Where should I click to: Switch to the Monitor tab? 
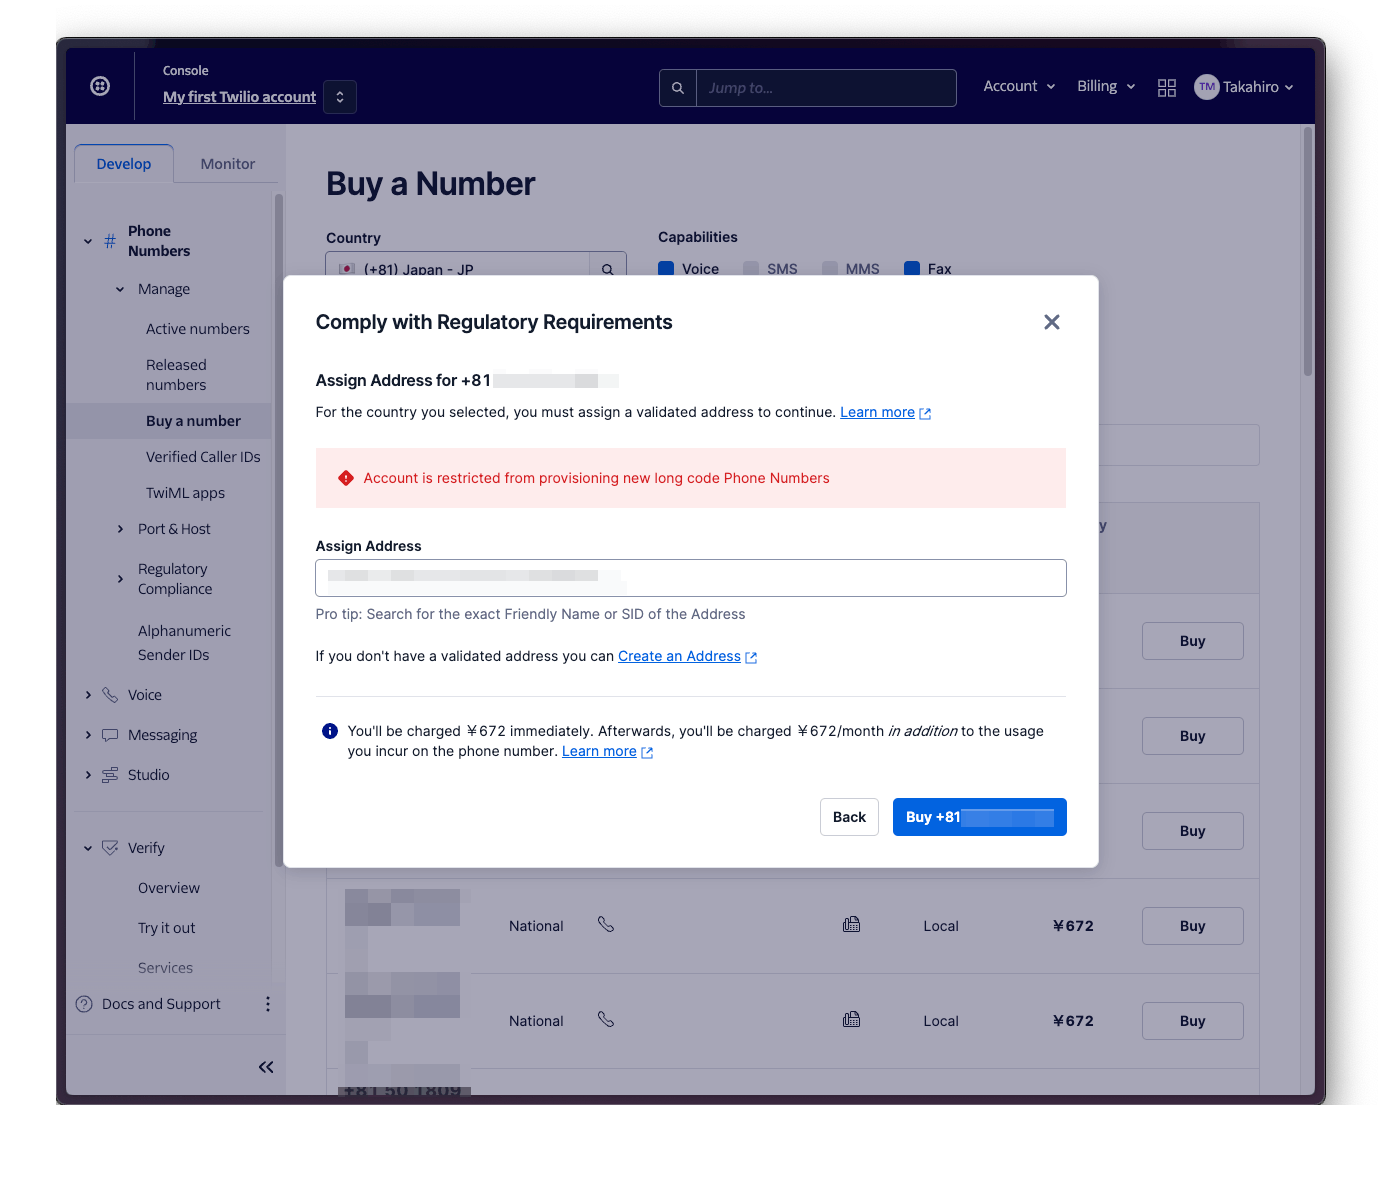tap(228, 164)
